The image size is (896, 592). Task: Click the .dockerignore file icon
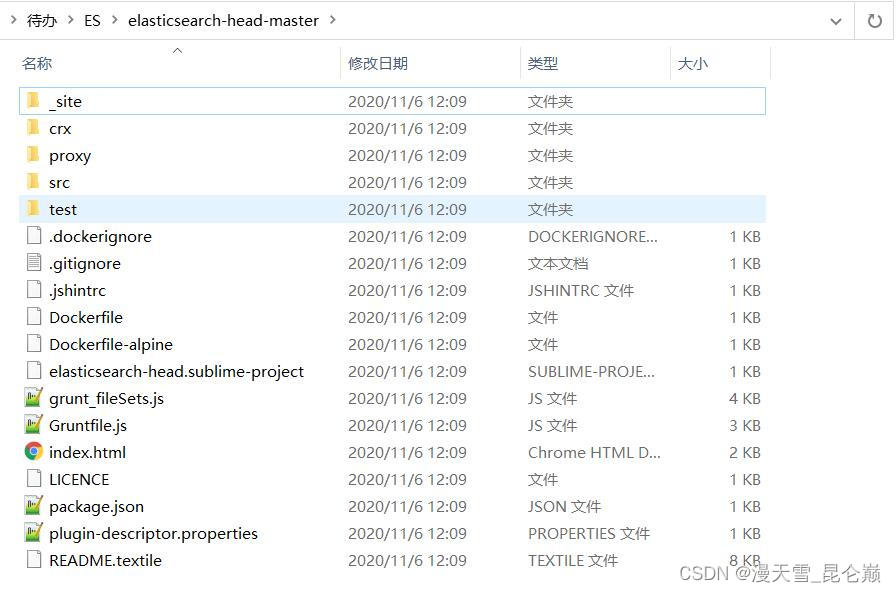point(34,235)
